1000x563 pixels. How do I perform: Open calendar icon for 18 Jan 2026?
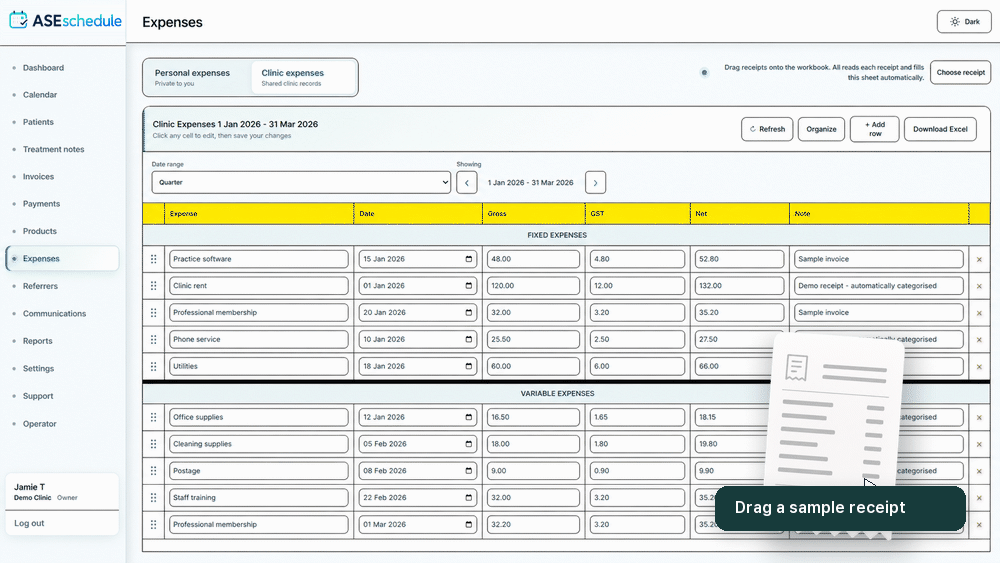coord(469,366)
